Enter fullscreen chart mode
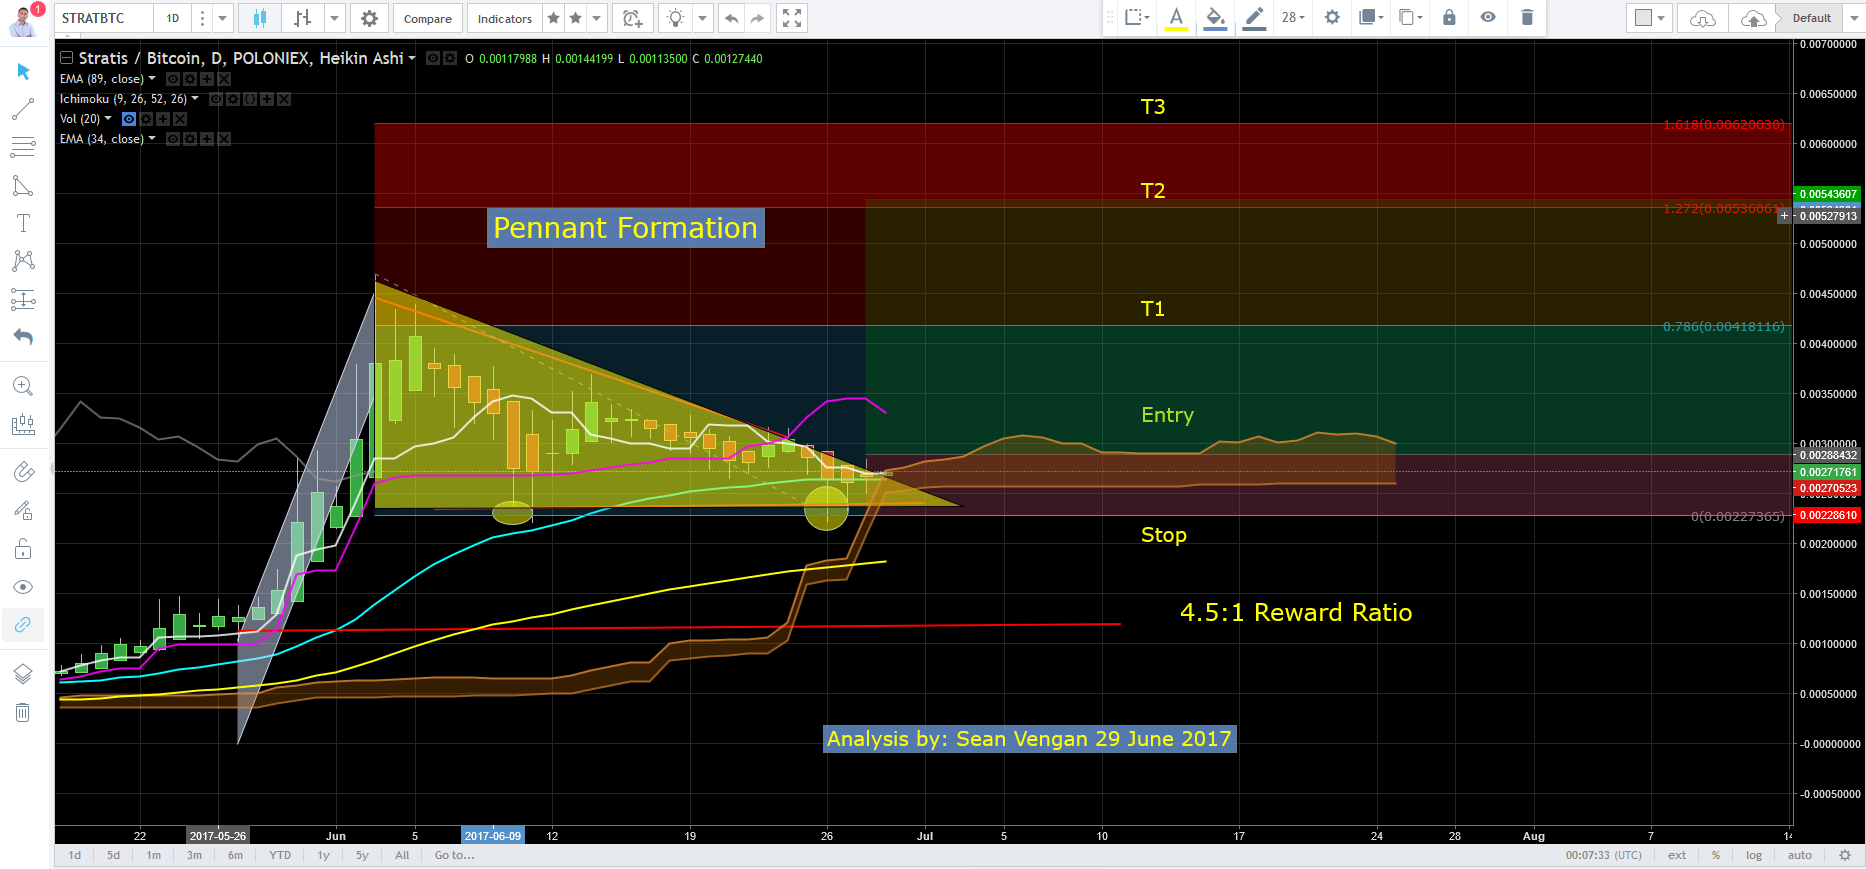 click(792, 18)
